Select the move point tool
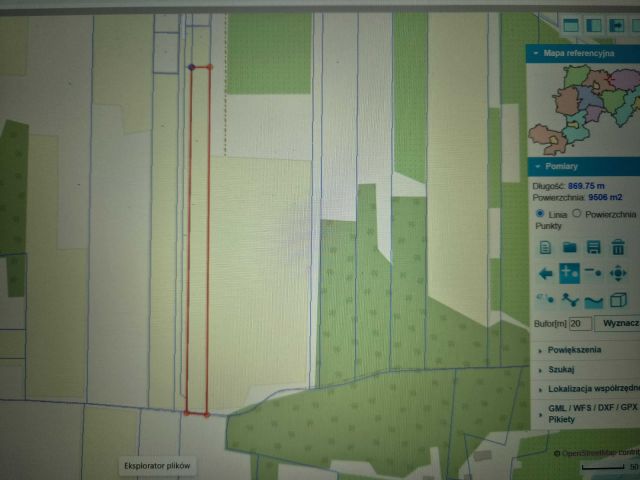This screenshot has height=480, width=640. pyautogui.click(x=618, y=273)
